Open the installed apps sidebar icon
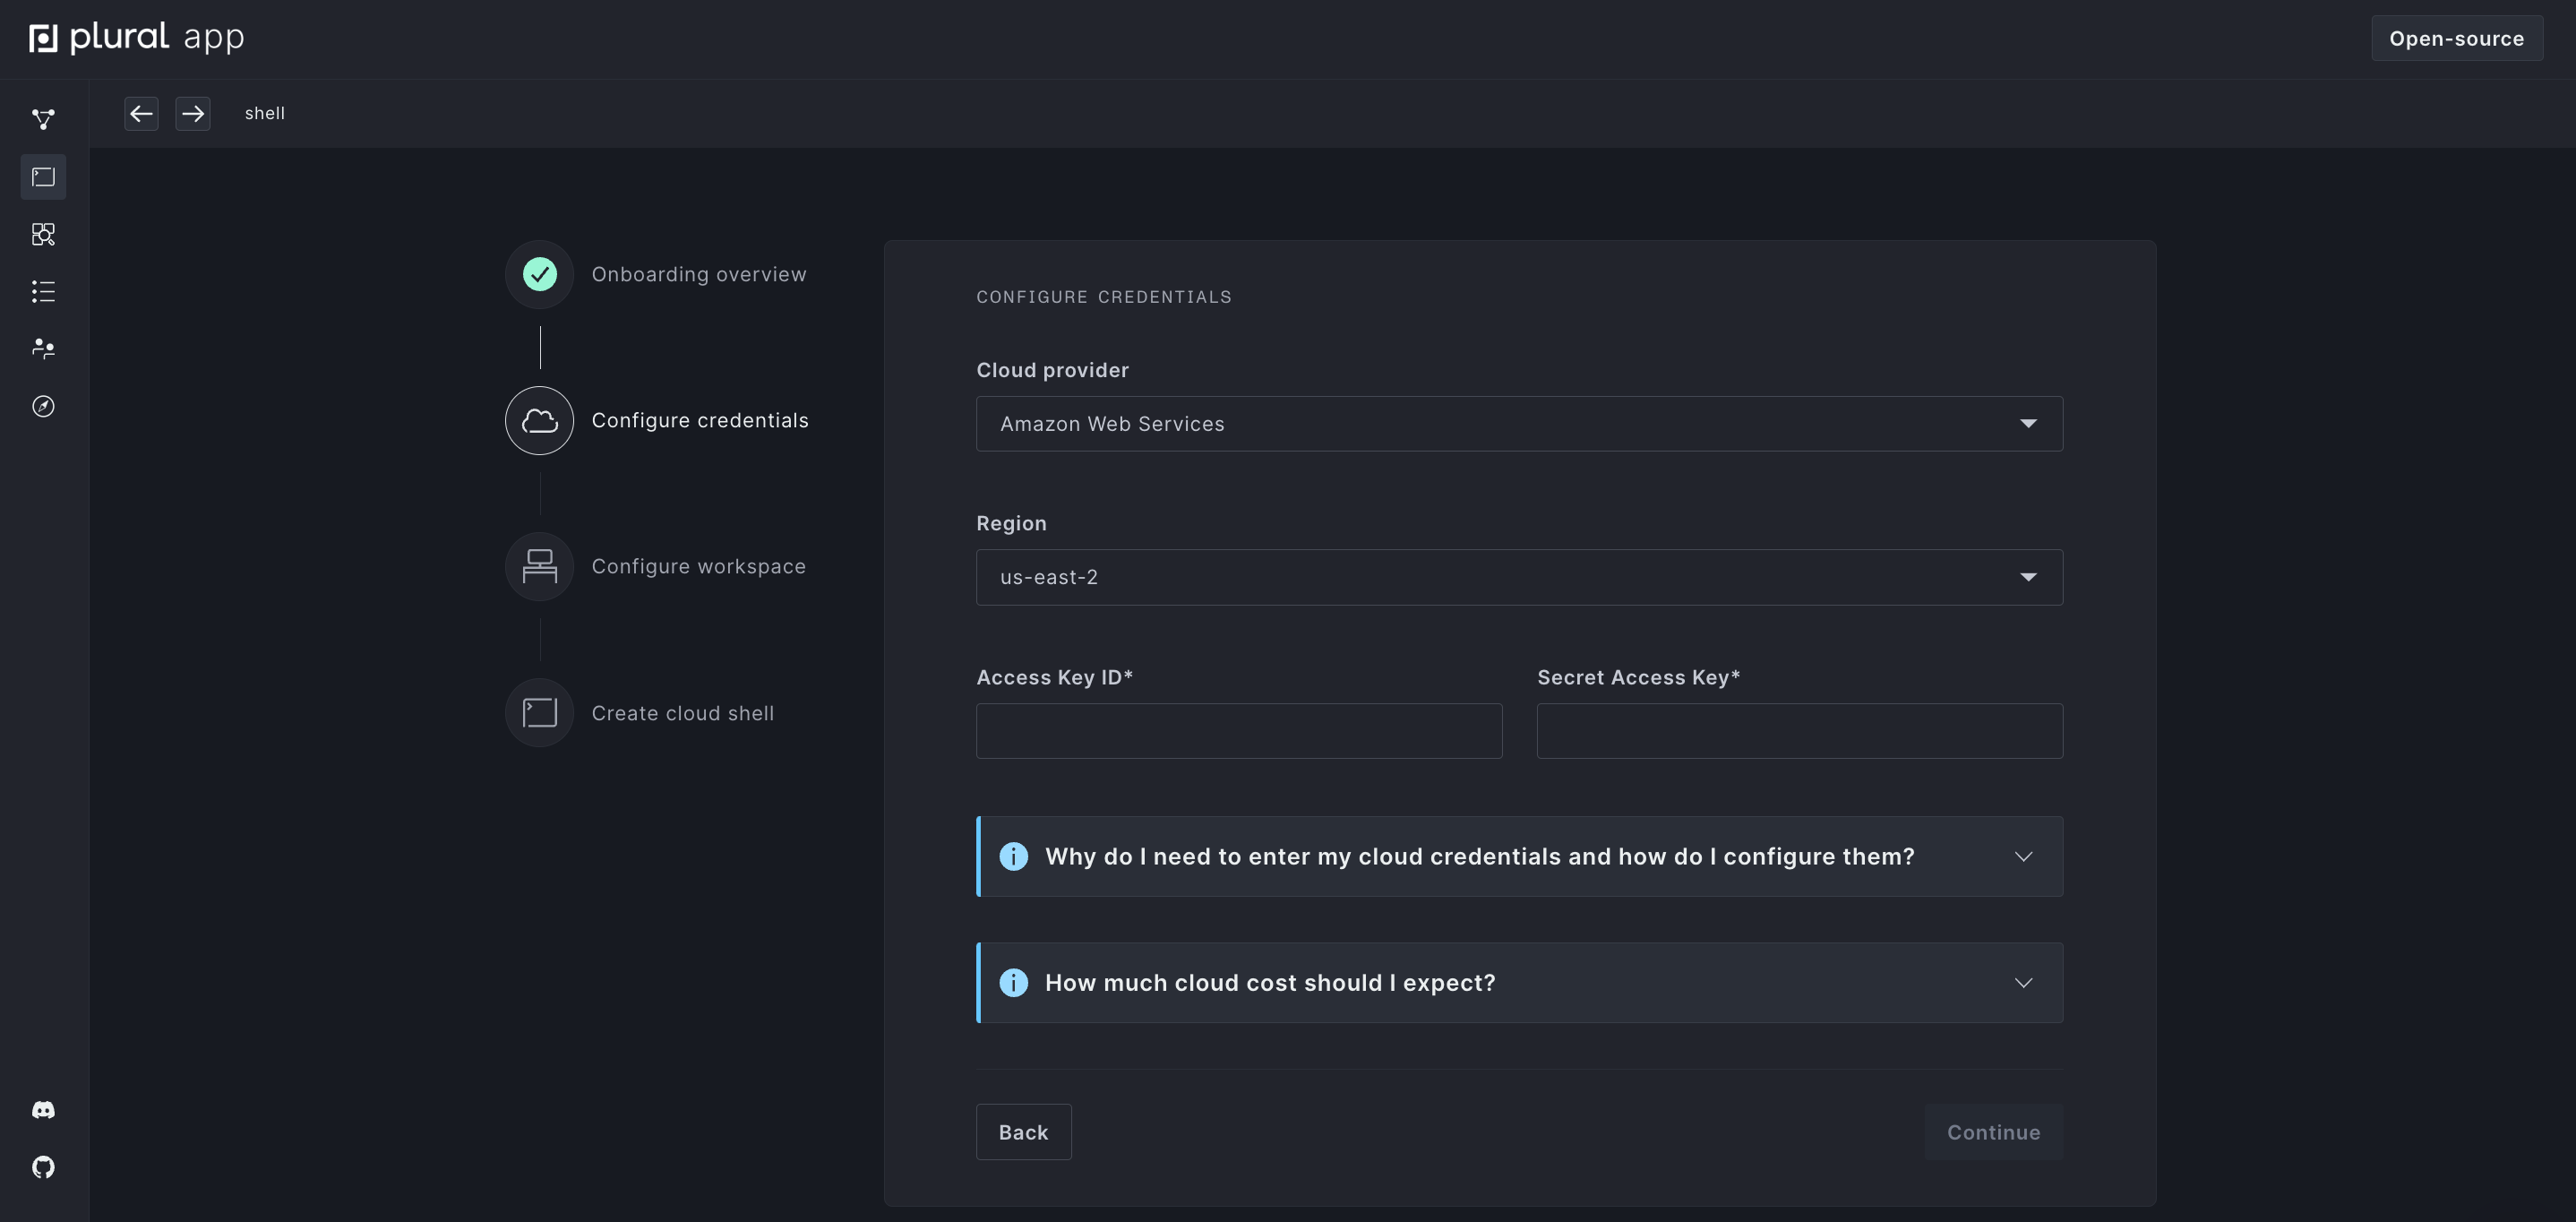The image size is (2576, 1222). (43, 234)
